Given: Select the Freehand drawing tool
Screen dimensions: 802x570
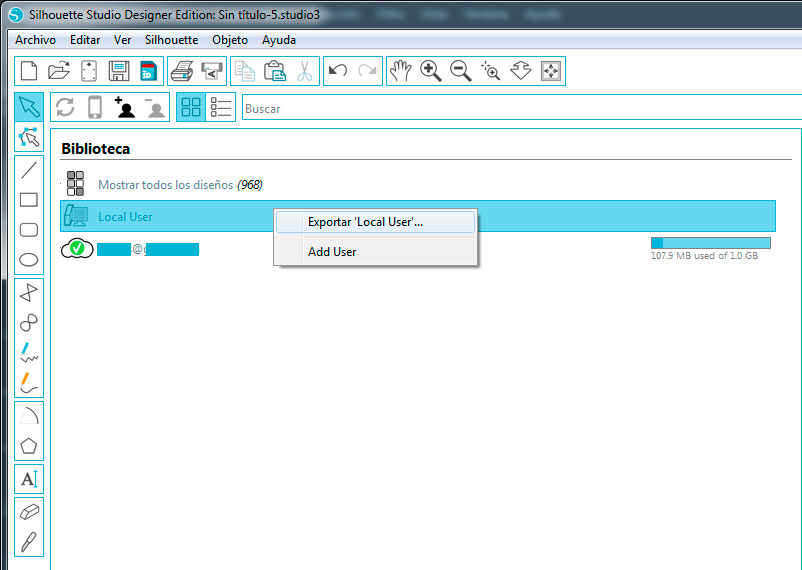Looking at the screenshot, I should click(x=29, y=353).
